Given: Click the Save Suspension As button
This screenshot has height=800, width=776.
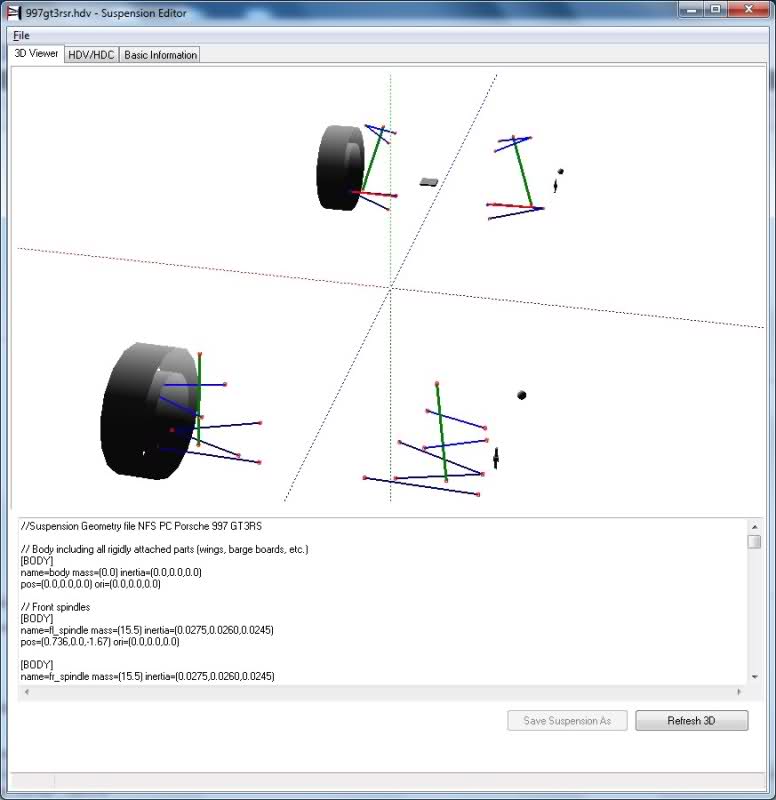Looking at the screenshot, I should point(567,720).
